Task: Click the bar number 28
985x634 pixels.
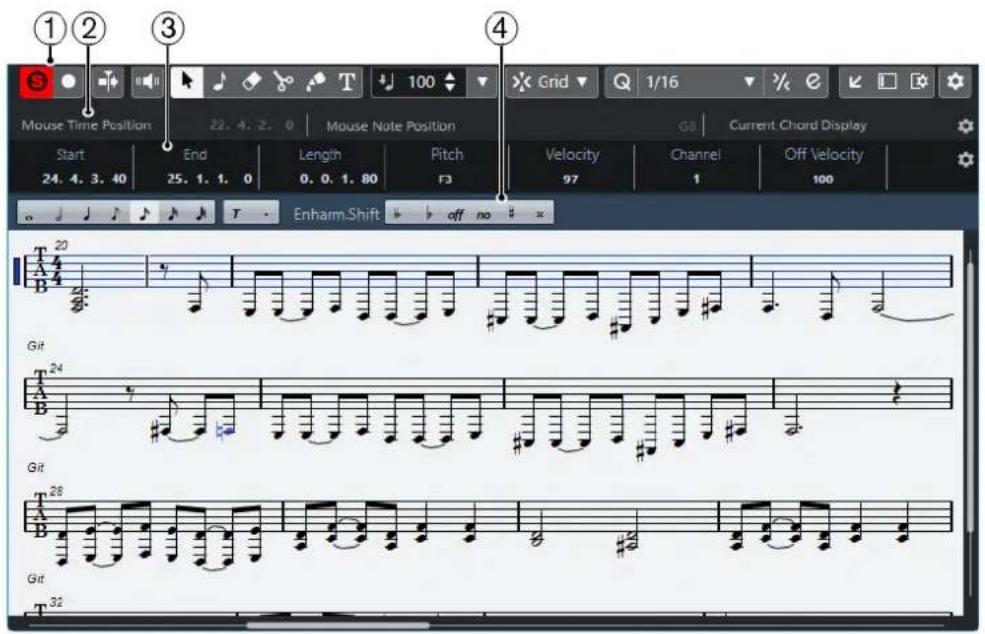Action: click(x=56, y=491)
